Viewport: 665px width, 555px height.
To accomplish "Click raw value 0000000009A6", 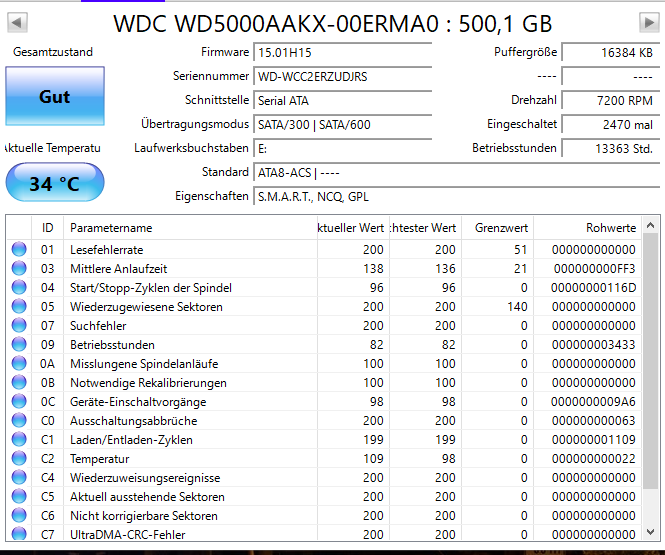I will 593,402.
